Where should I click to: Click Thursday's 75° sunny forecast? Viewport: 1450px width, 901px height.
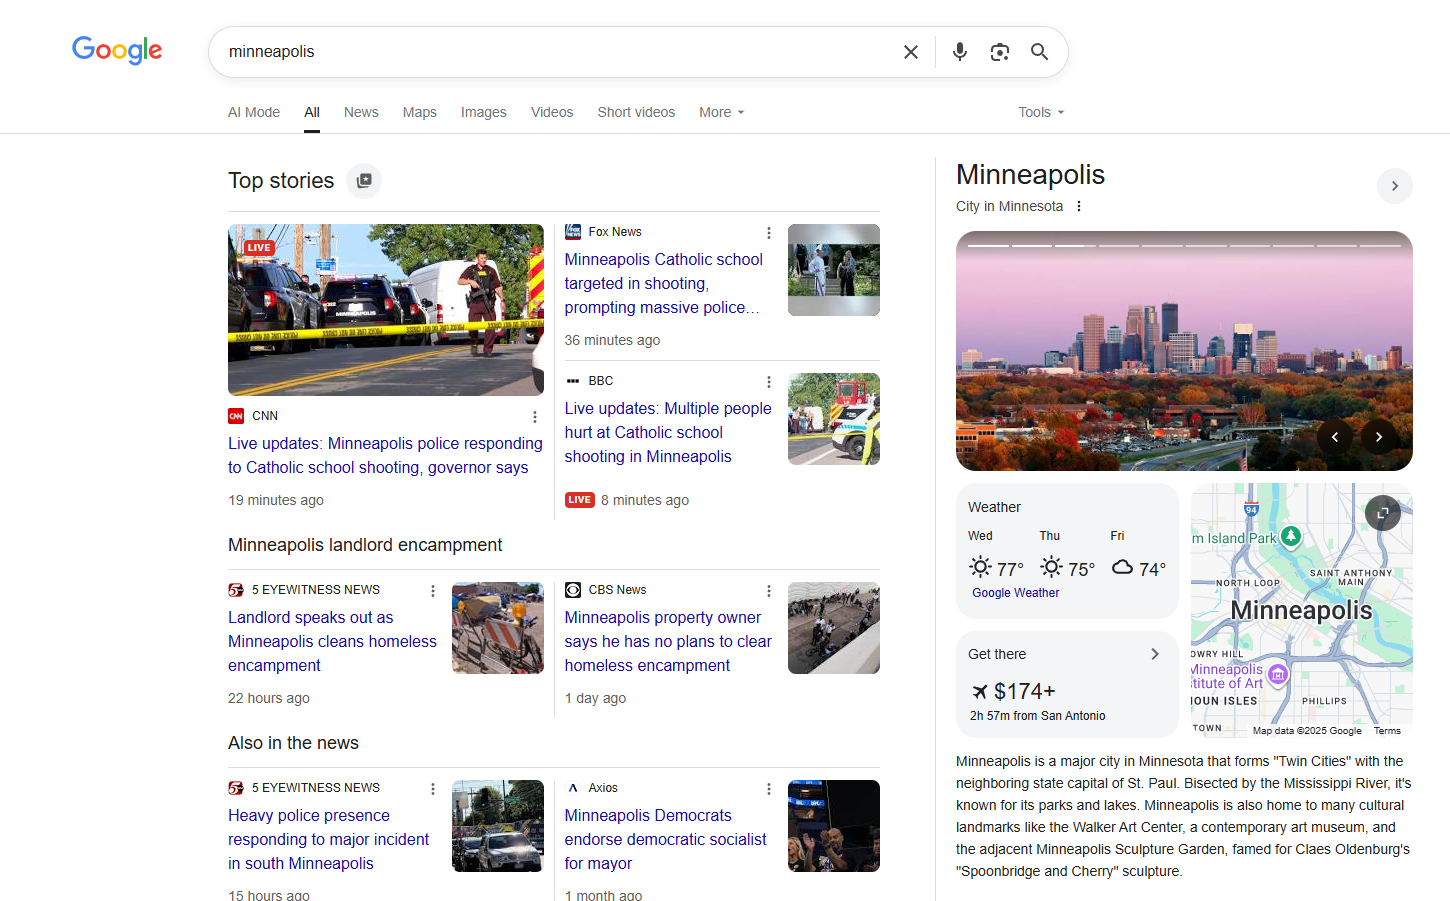(x=1067, y=568)
